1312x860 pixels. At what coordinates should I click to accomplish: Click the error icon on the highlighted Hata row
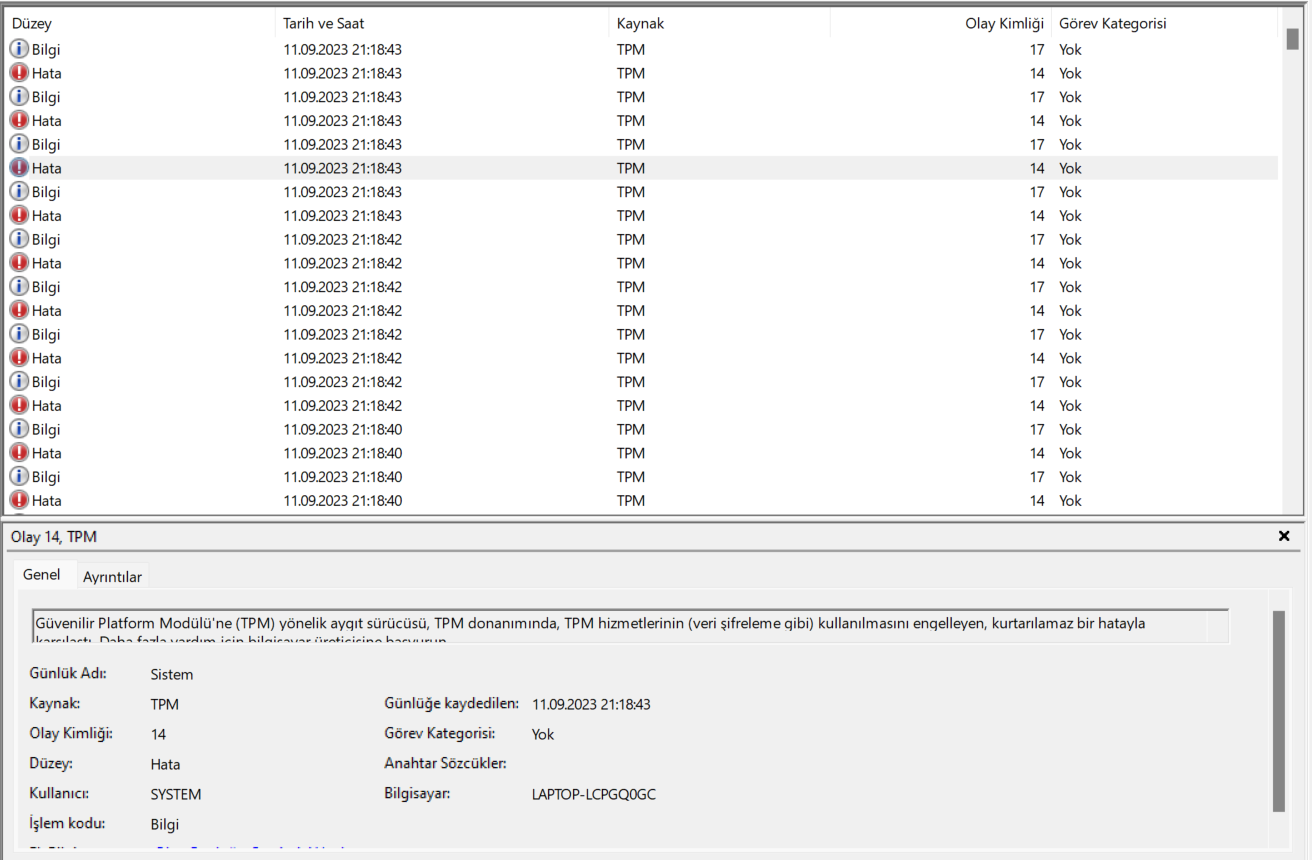[19, 168]
